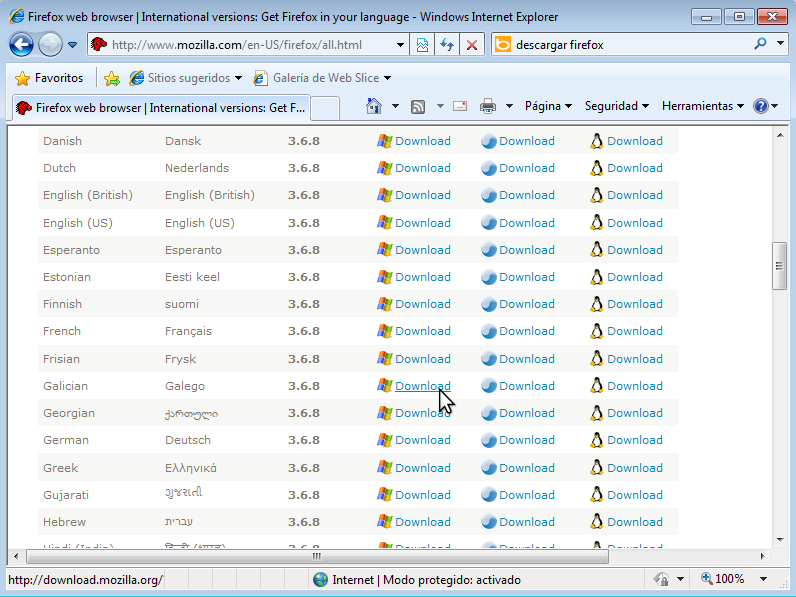Click the horizontal scrollbar thumb

(317, 556)
